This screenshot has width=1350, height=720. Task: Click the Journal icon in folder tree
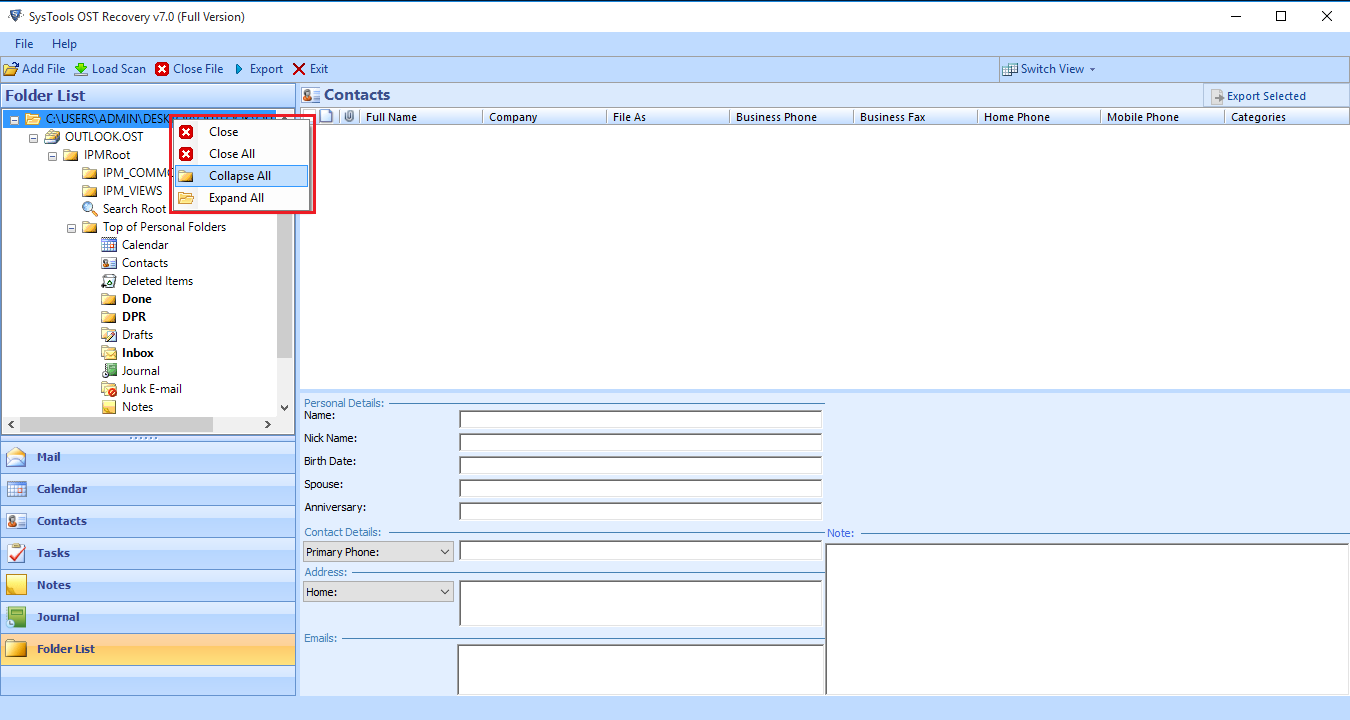(x=109, y=371)
